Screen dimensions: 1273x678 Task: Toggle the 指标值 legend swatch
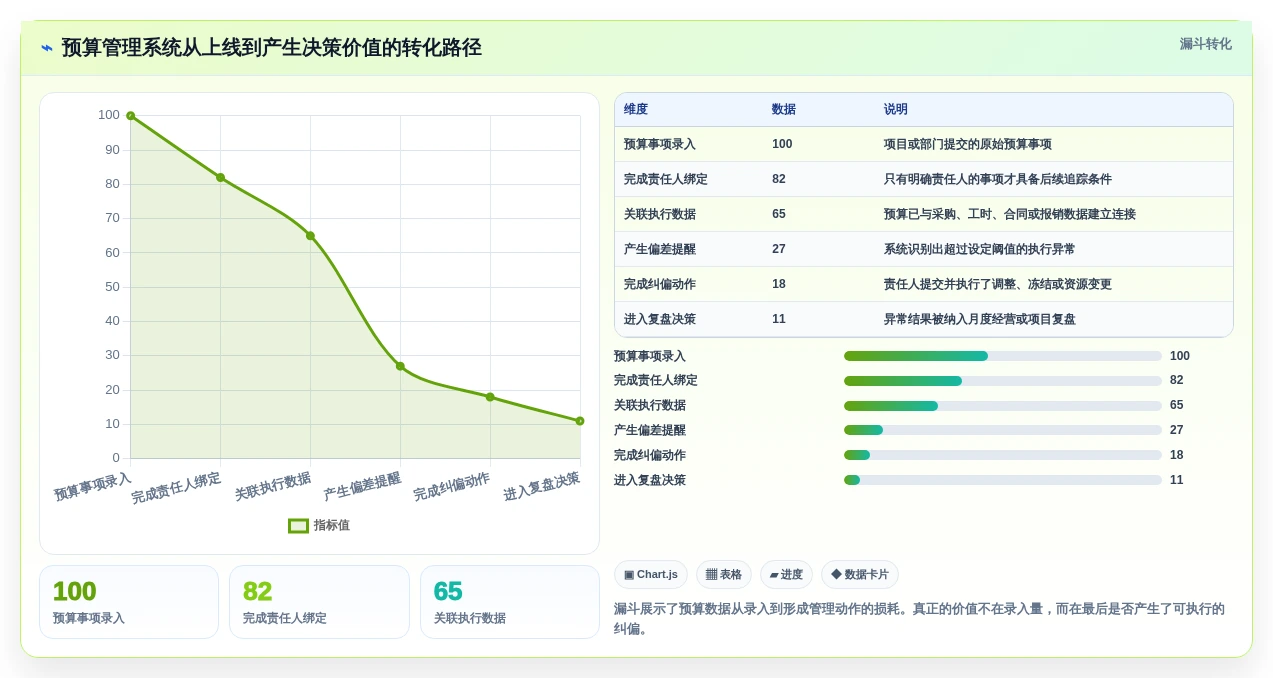click(x=298, y=525)
